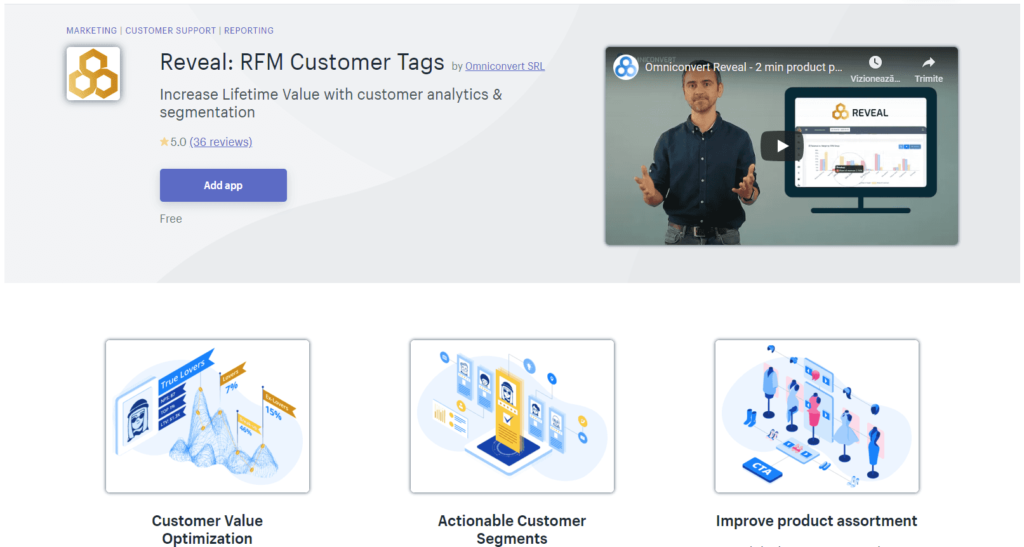Open the Actionable Customer Segments illustration
Viewport: 1024px width, 547px height.
(512, 416)
